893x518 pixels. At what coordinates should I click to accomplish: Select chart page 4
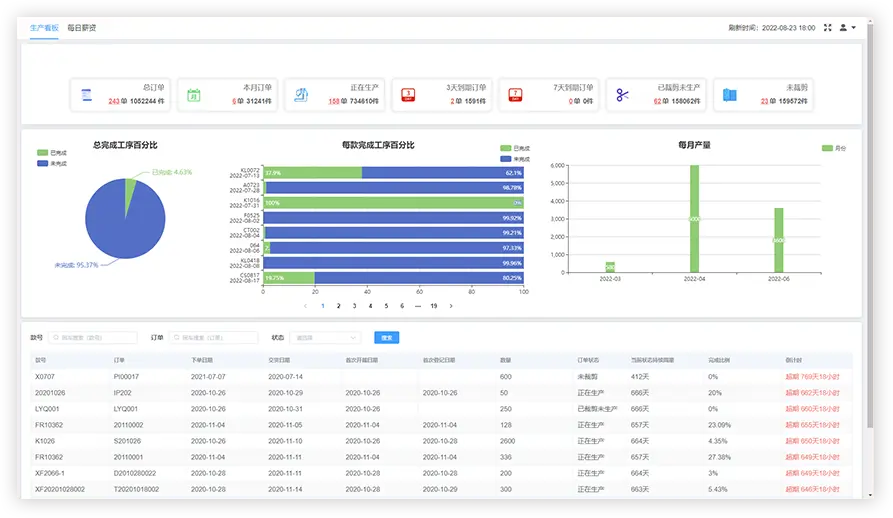(370, 306)
